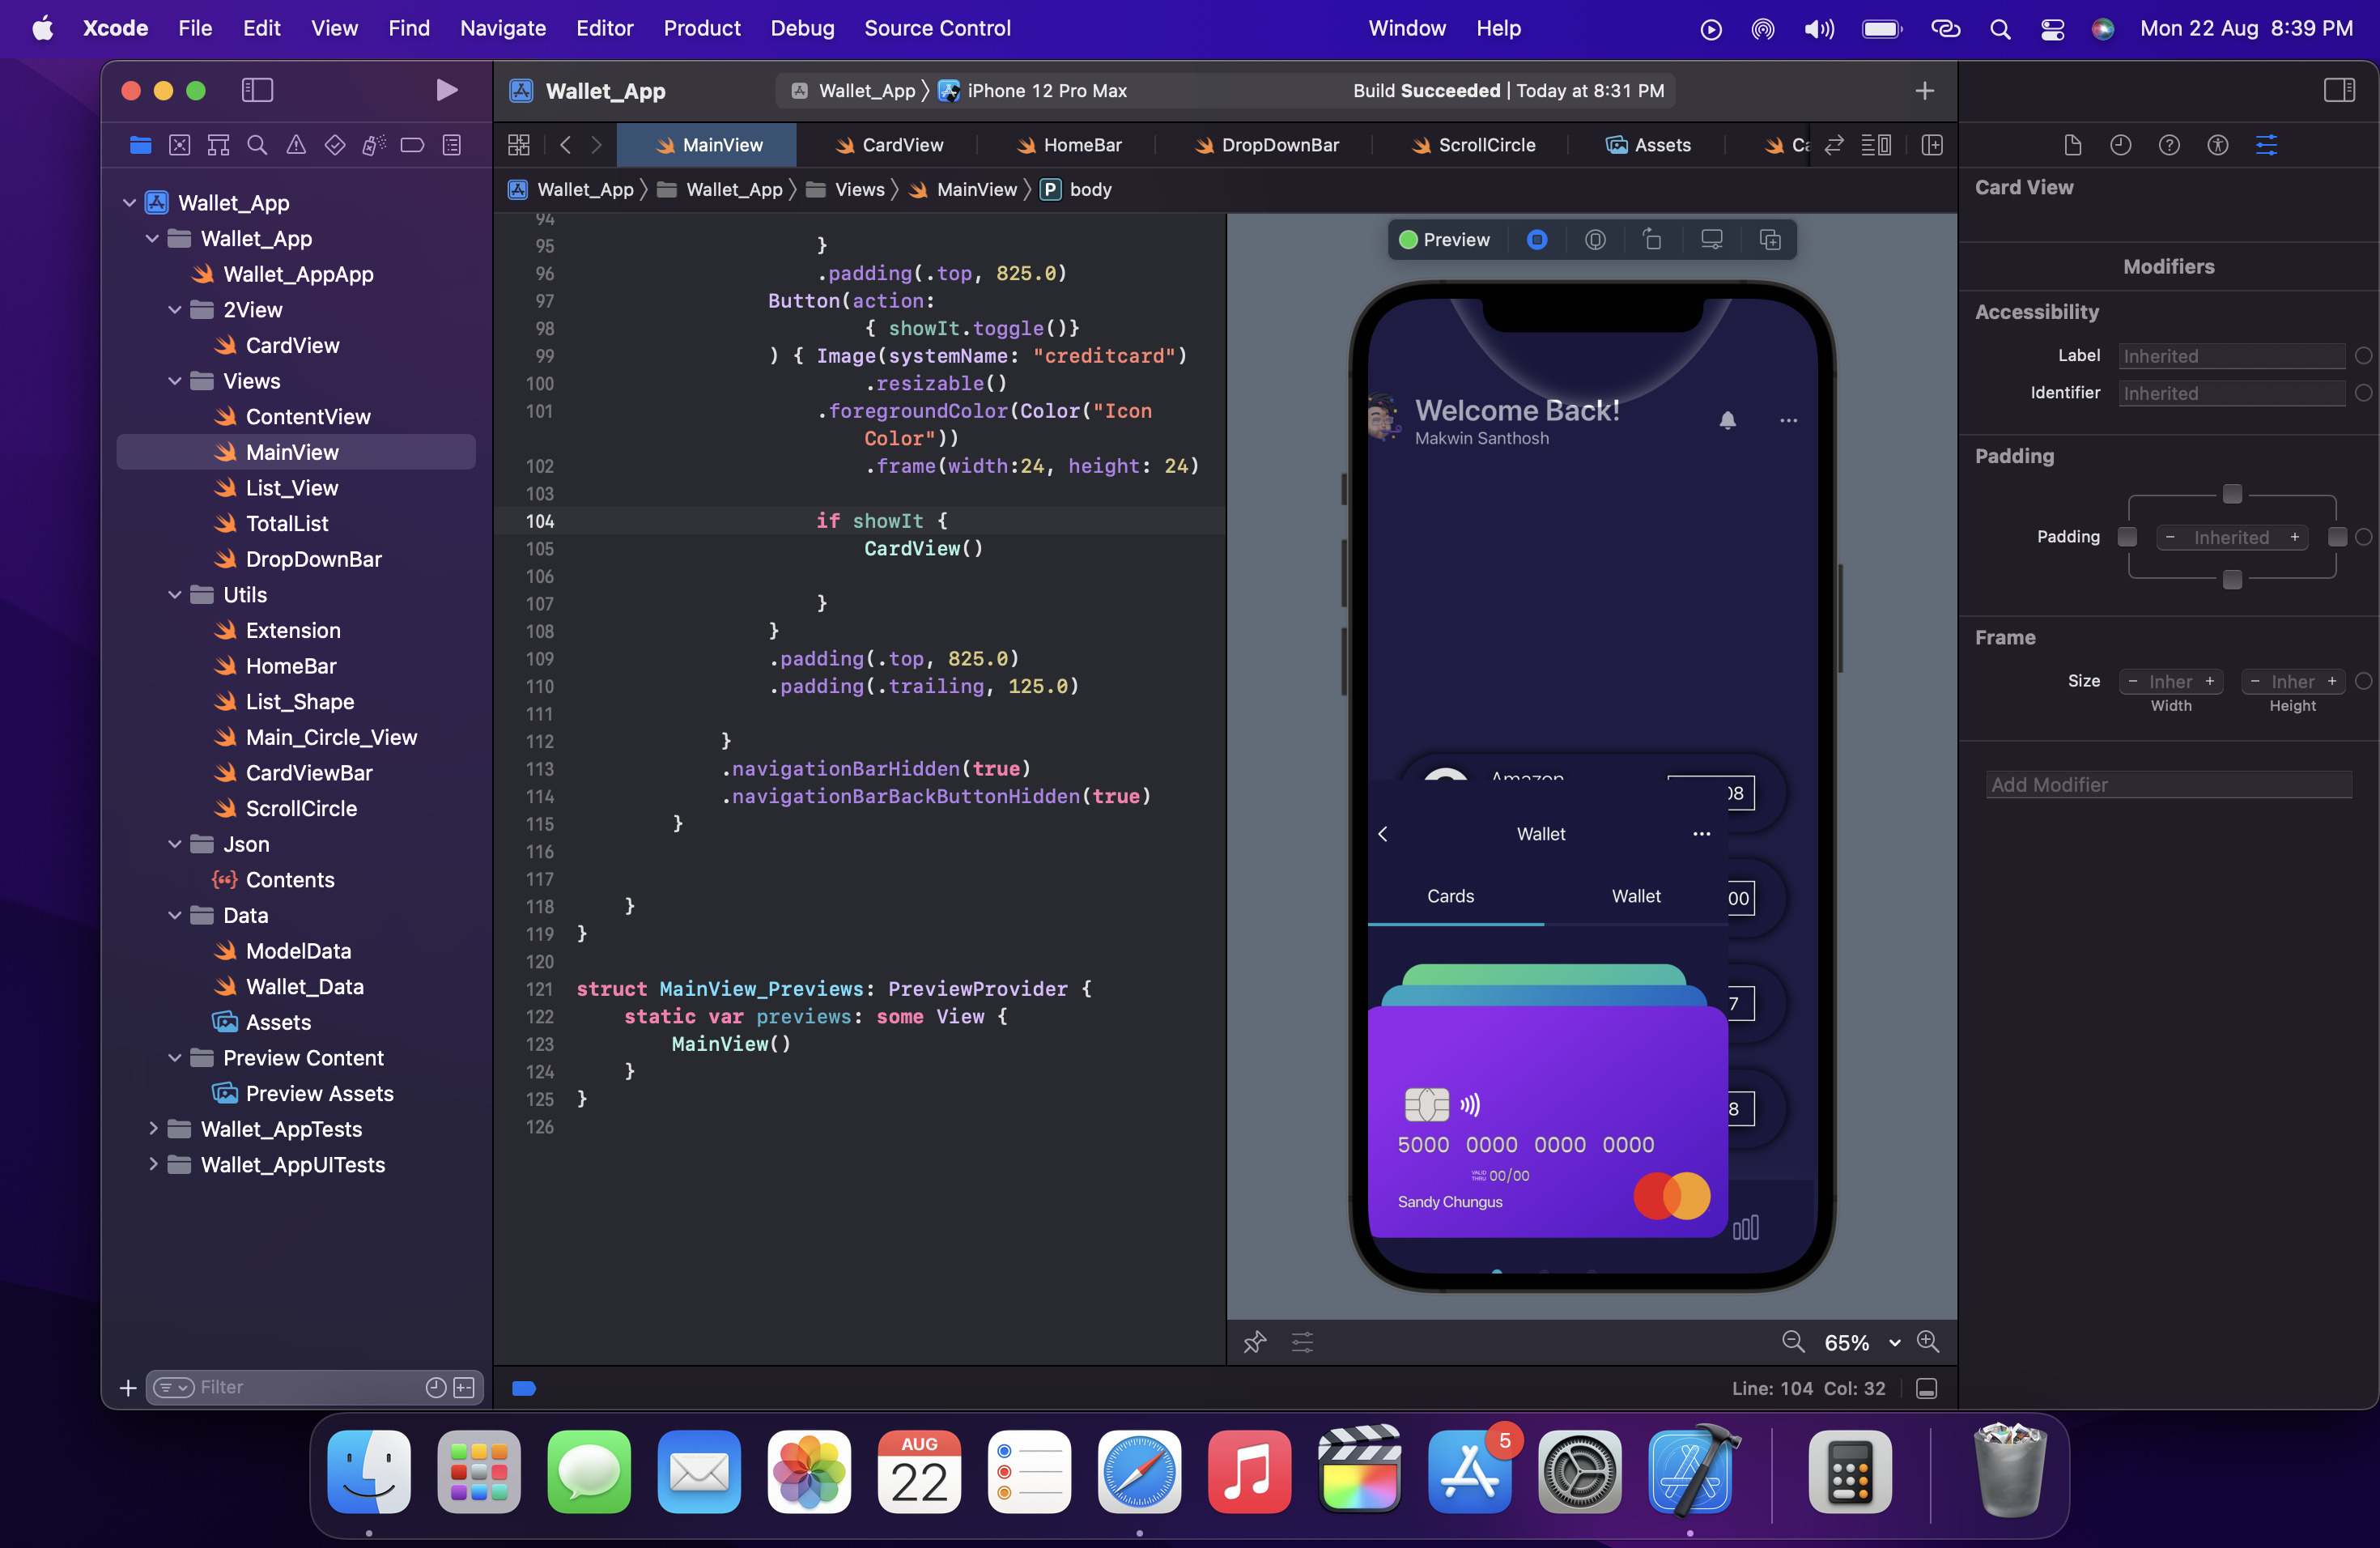The width and height of the screenshot is (2380, 1548).
Task: Go forward in editor history
Action: tap(596, 145)
